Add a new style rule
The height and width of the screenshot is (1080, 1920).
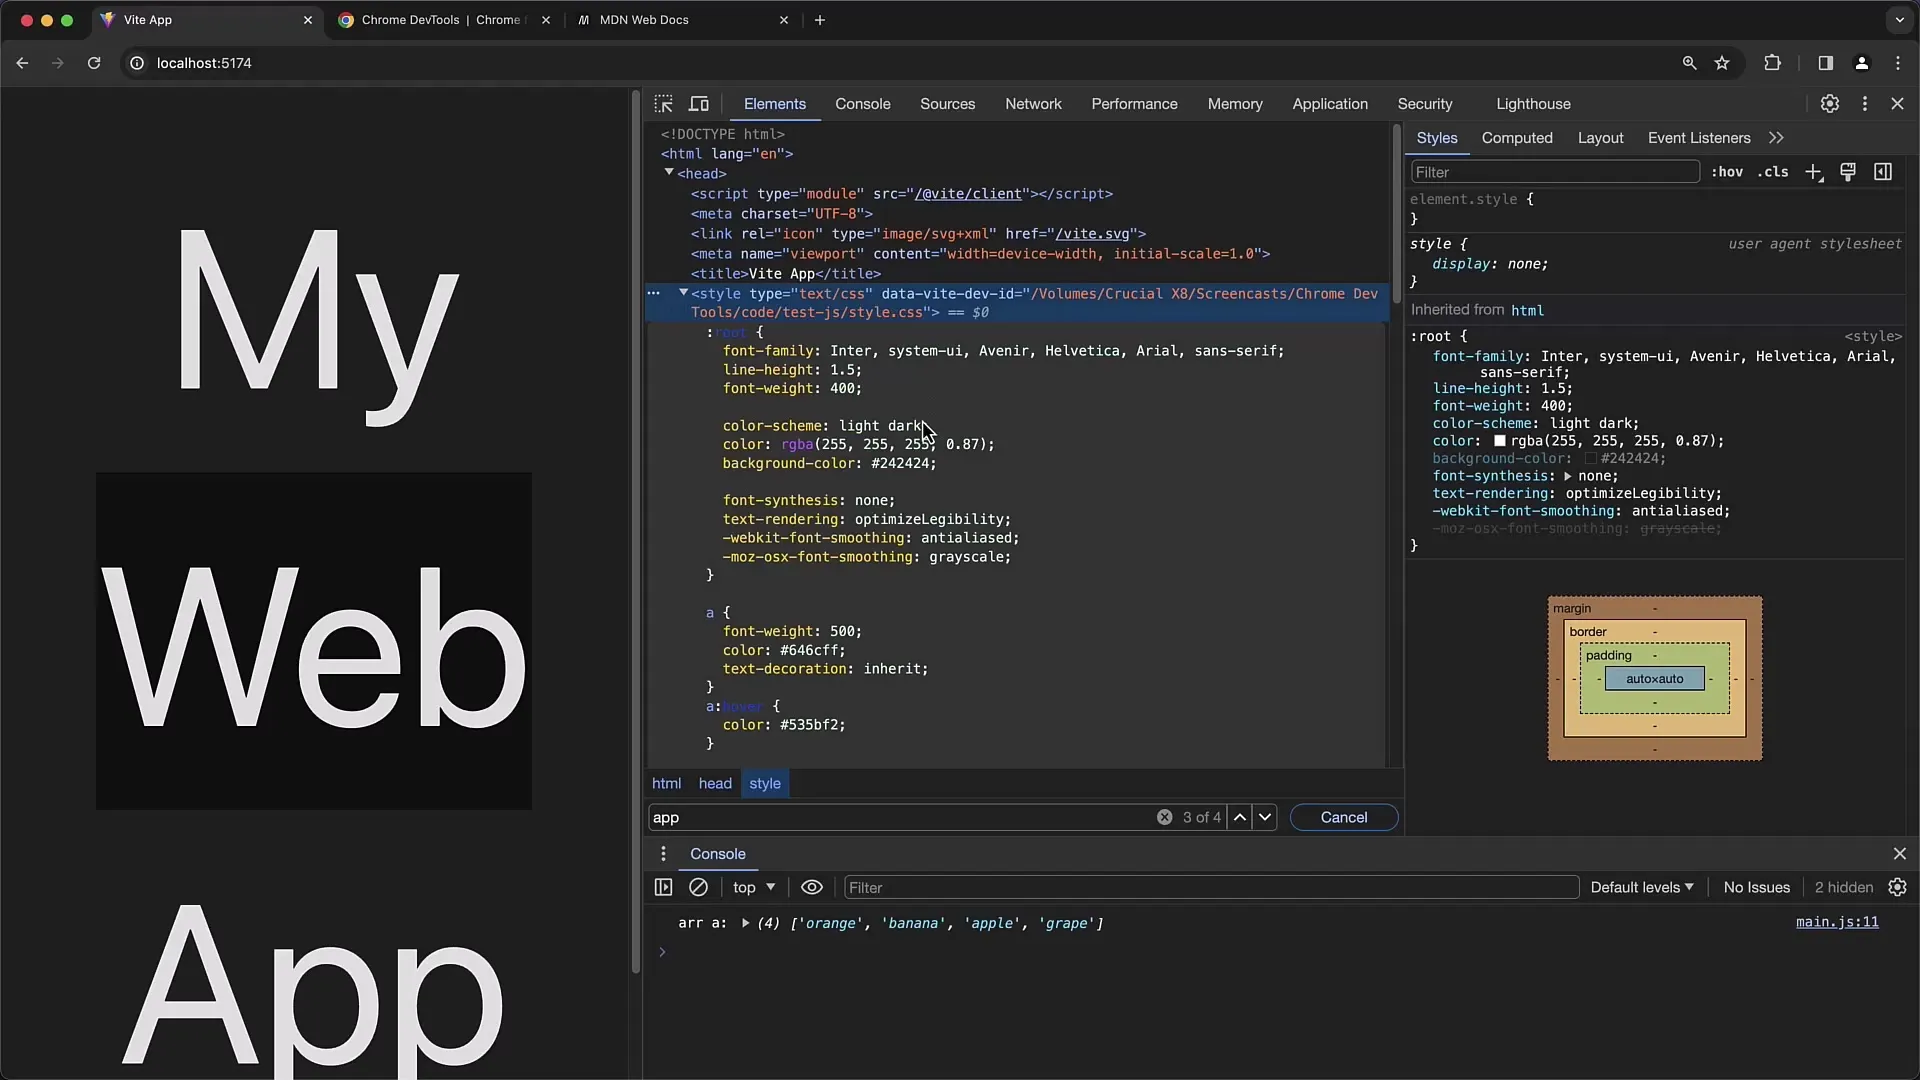[1813, 172]
